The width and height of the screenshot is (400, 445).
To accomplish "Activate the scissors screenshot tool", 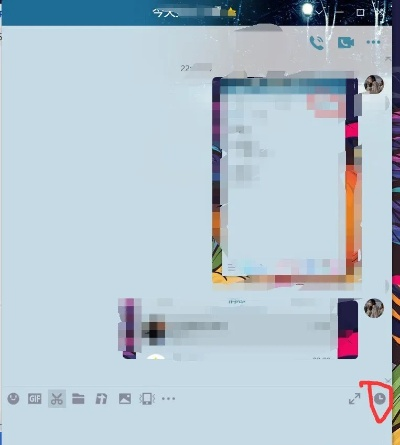I will (57, 399).
